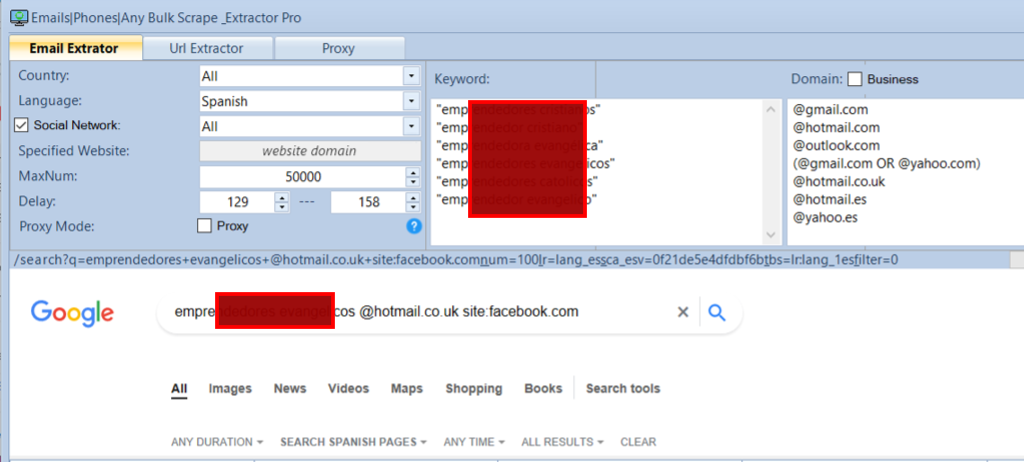The height and width of the screenshot is (462, 1024).
Task: Switch to Google Maps results
Action: pyautogui.click(x=407, y=389)
